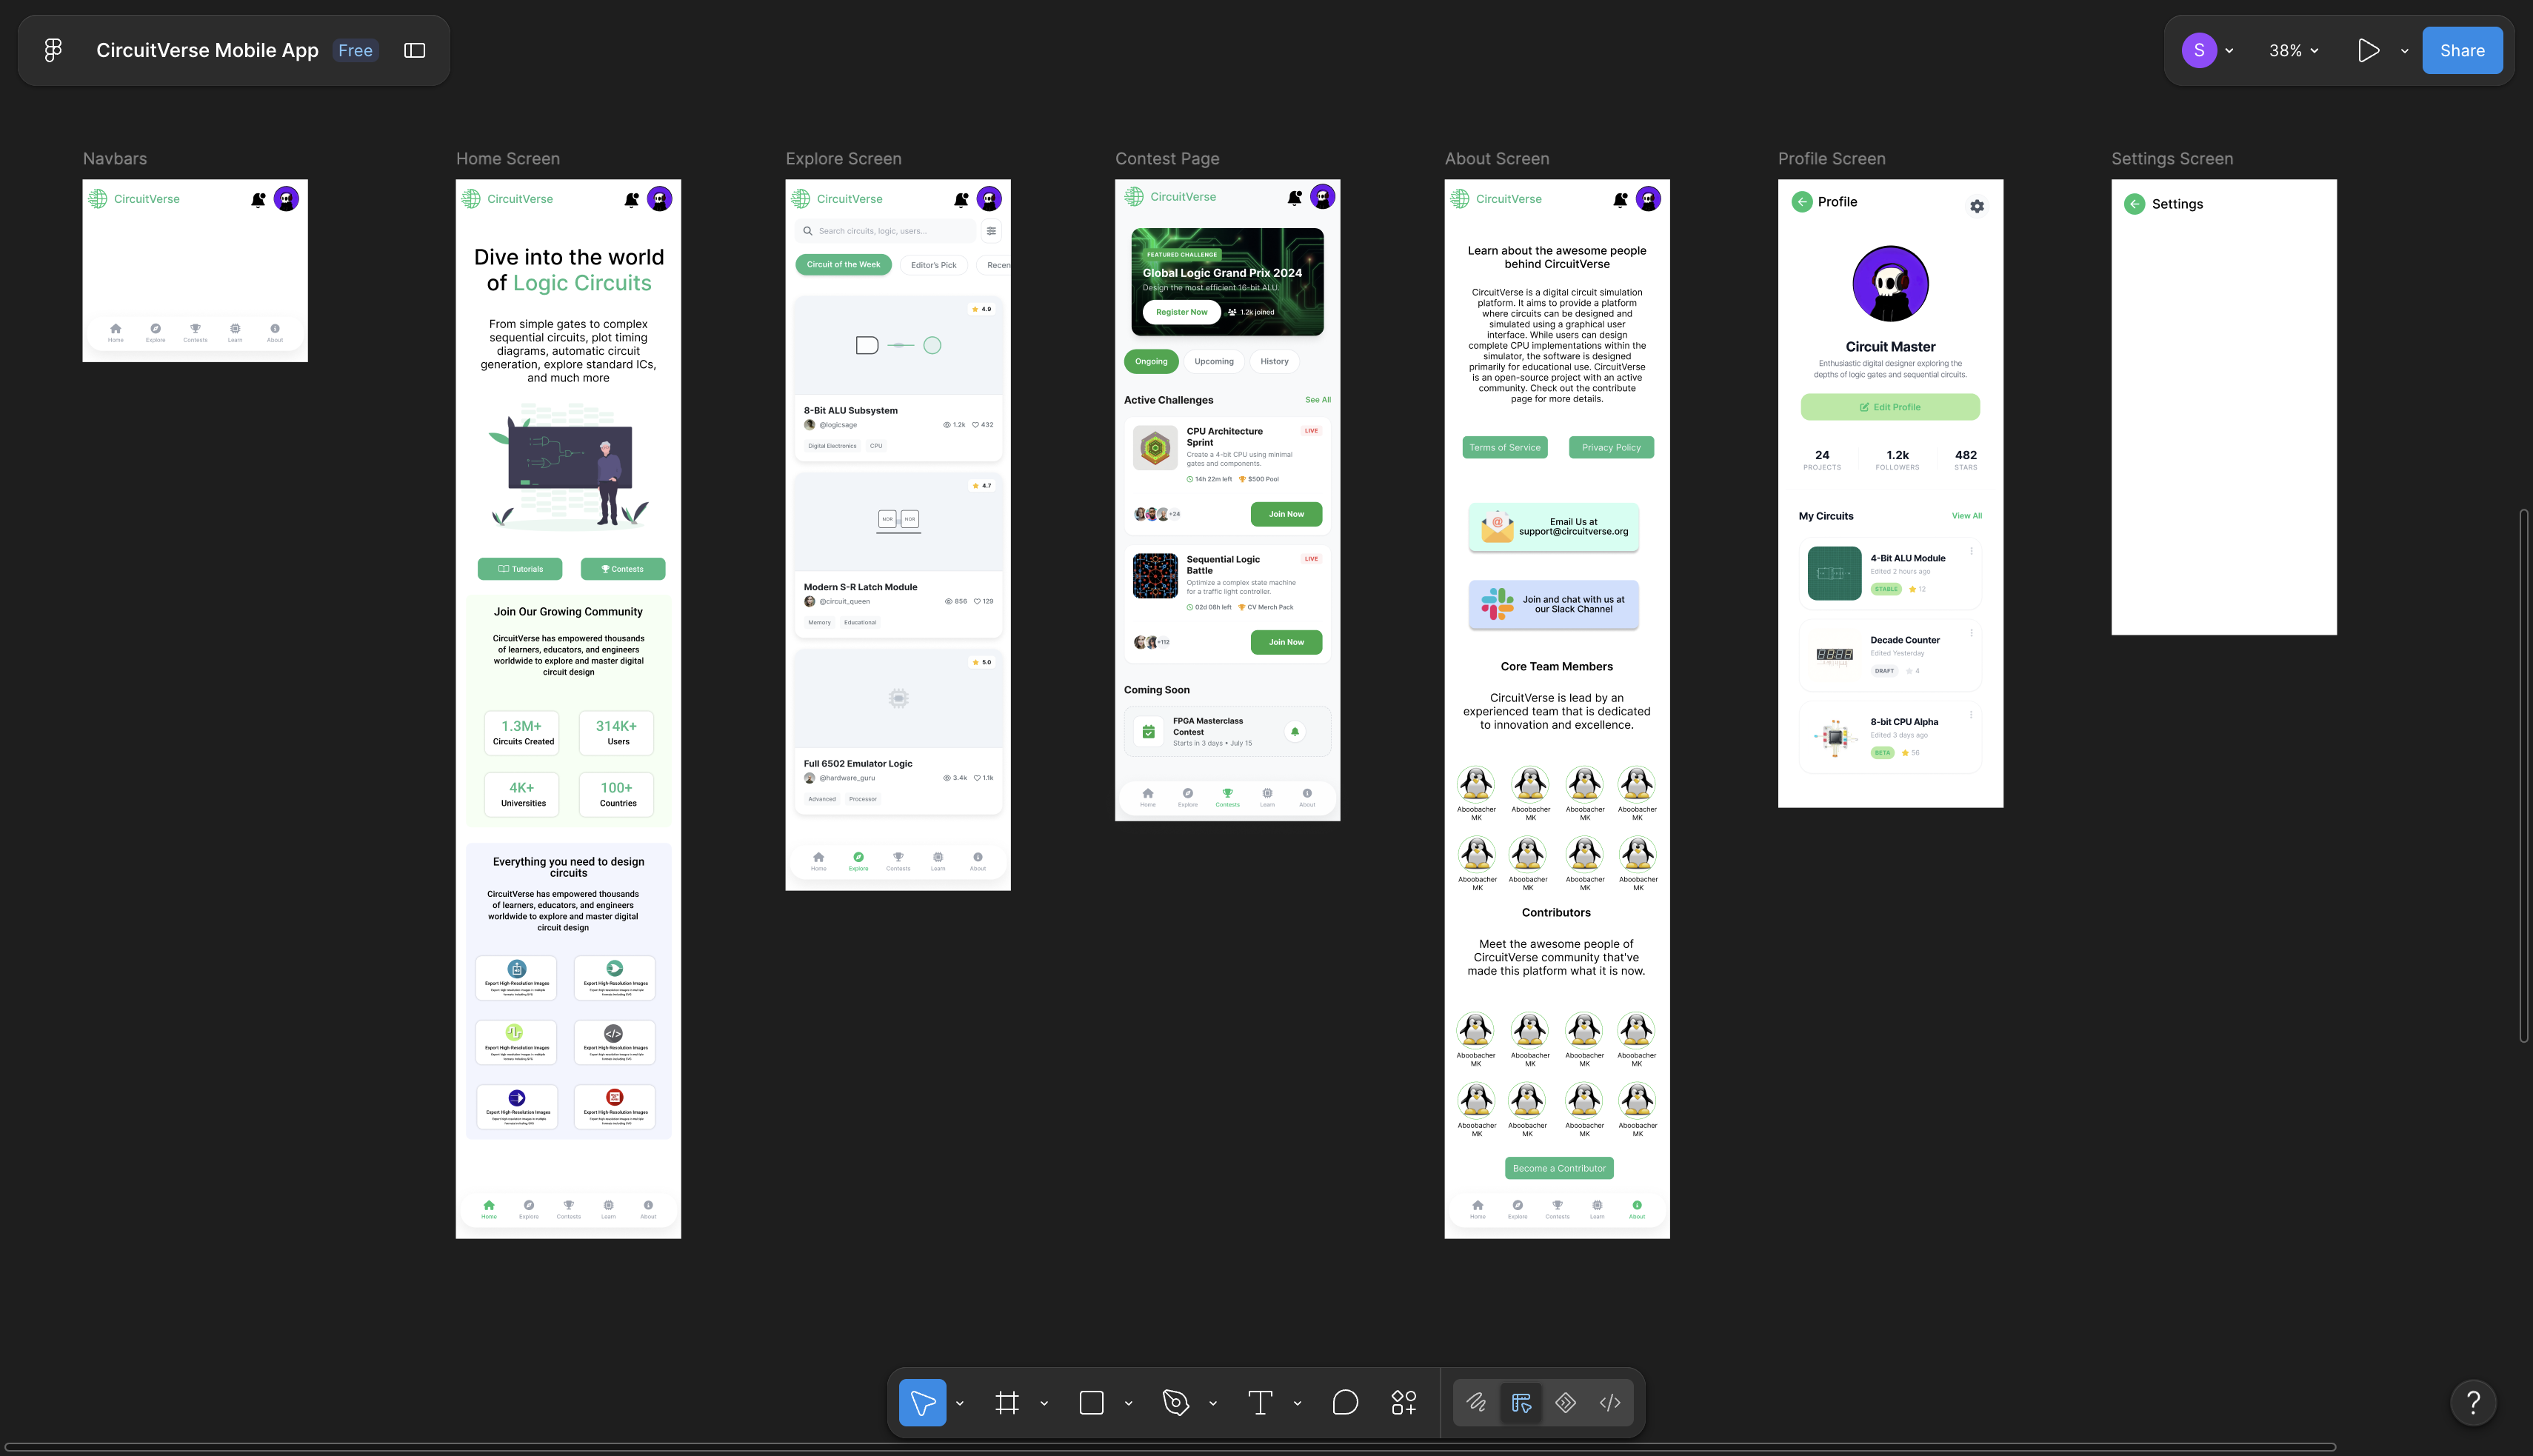
Task: Select the Rectangle shape tool
Action: (1092, 1402)
